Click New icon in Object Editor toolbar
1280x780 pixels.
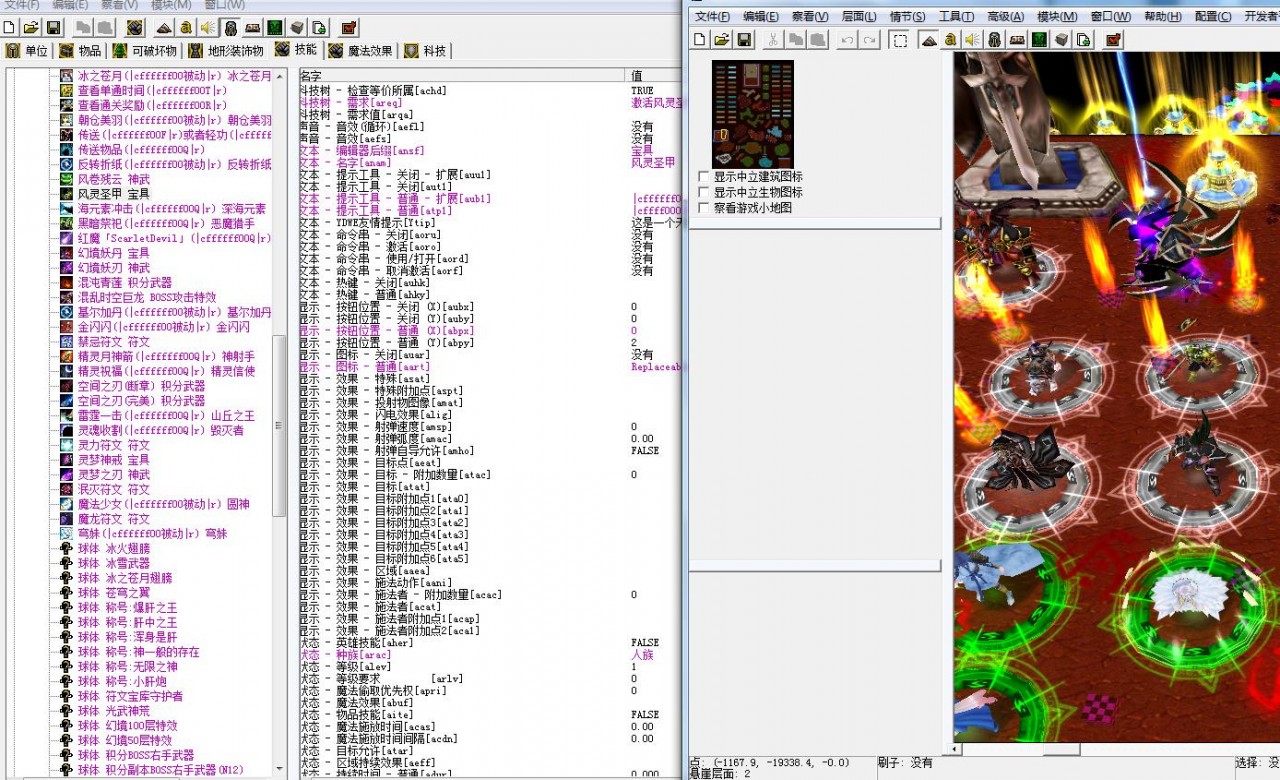pyautogui.click(x=10, y=27)
